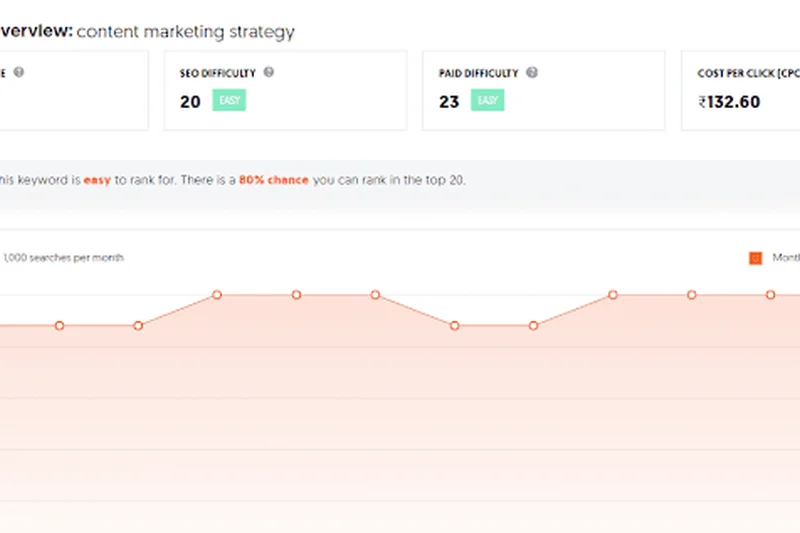The height and width of the screenshot is (533, 800).
Task: Click the orange chart legend swatch
Action: [755, 258]
